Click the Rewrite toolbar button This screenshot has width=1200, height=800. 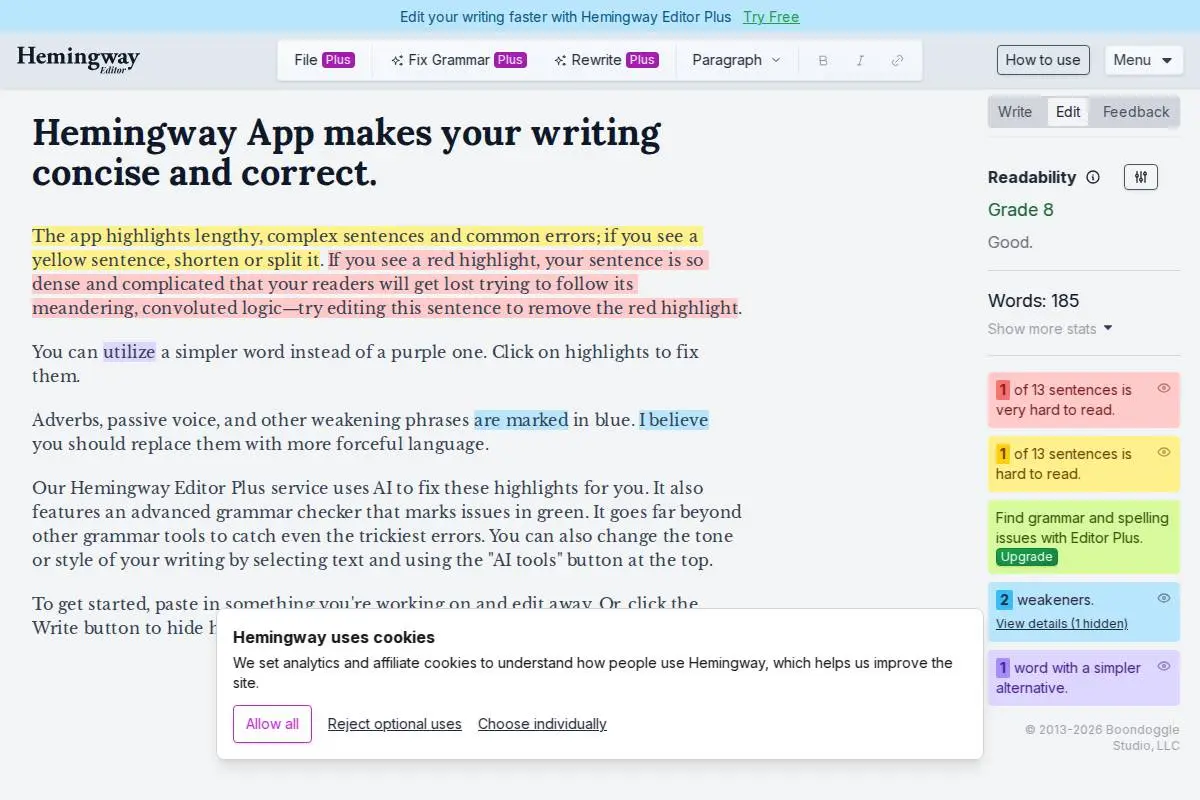coord(605,60)
